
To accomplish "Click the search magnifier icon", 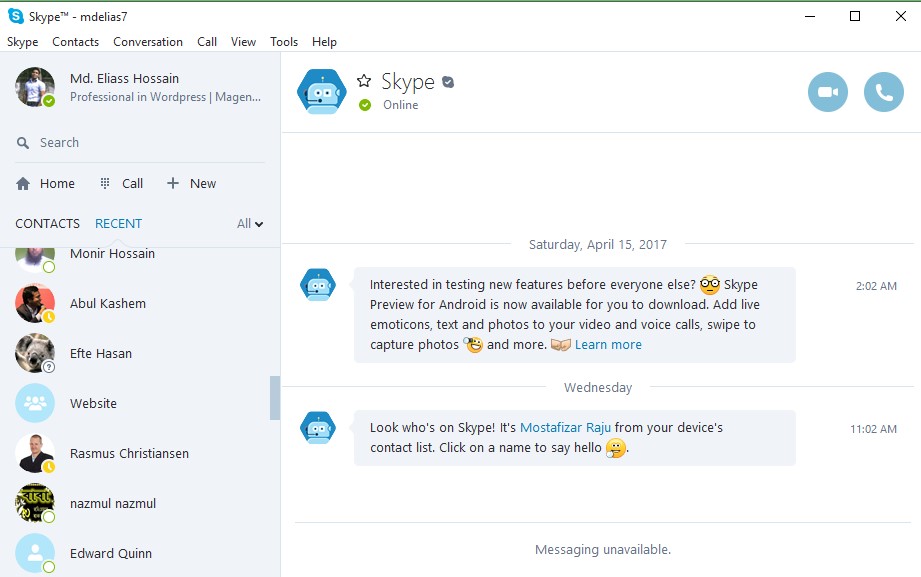I will pyautogui.click(x=23, y=143).
